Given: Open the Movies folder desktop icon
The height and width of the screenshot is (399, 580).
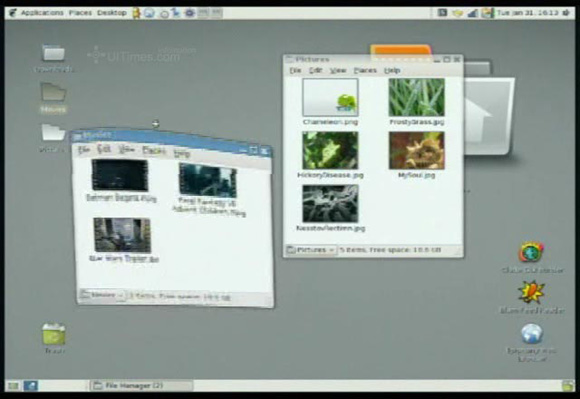Looking at the screenshot, I should click(x=53, y=93).
